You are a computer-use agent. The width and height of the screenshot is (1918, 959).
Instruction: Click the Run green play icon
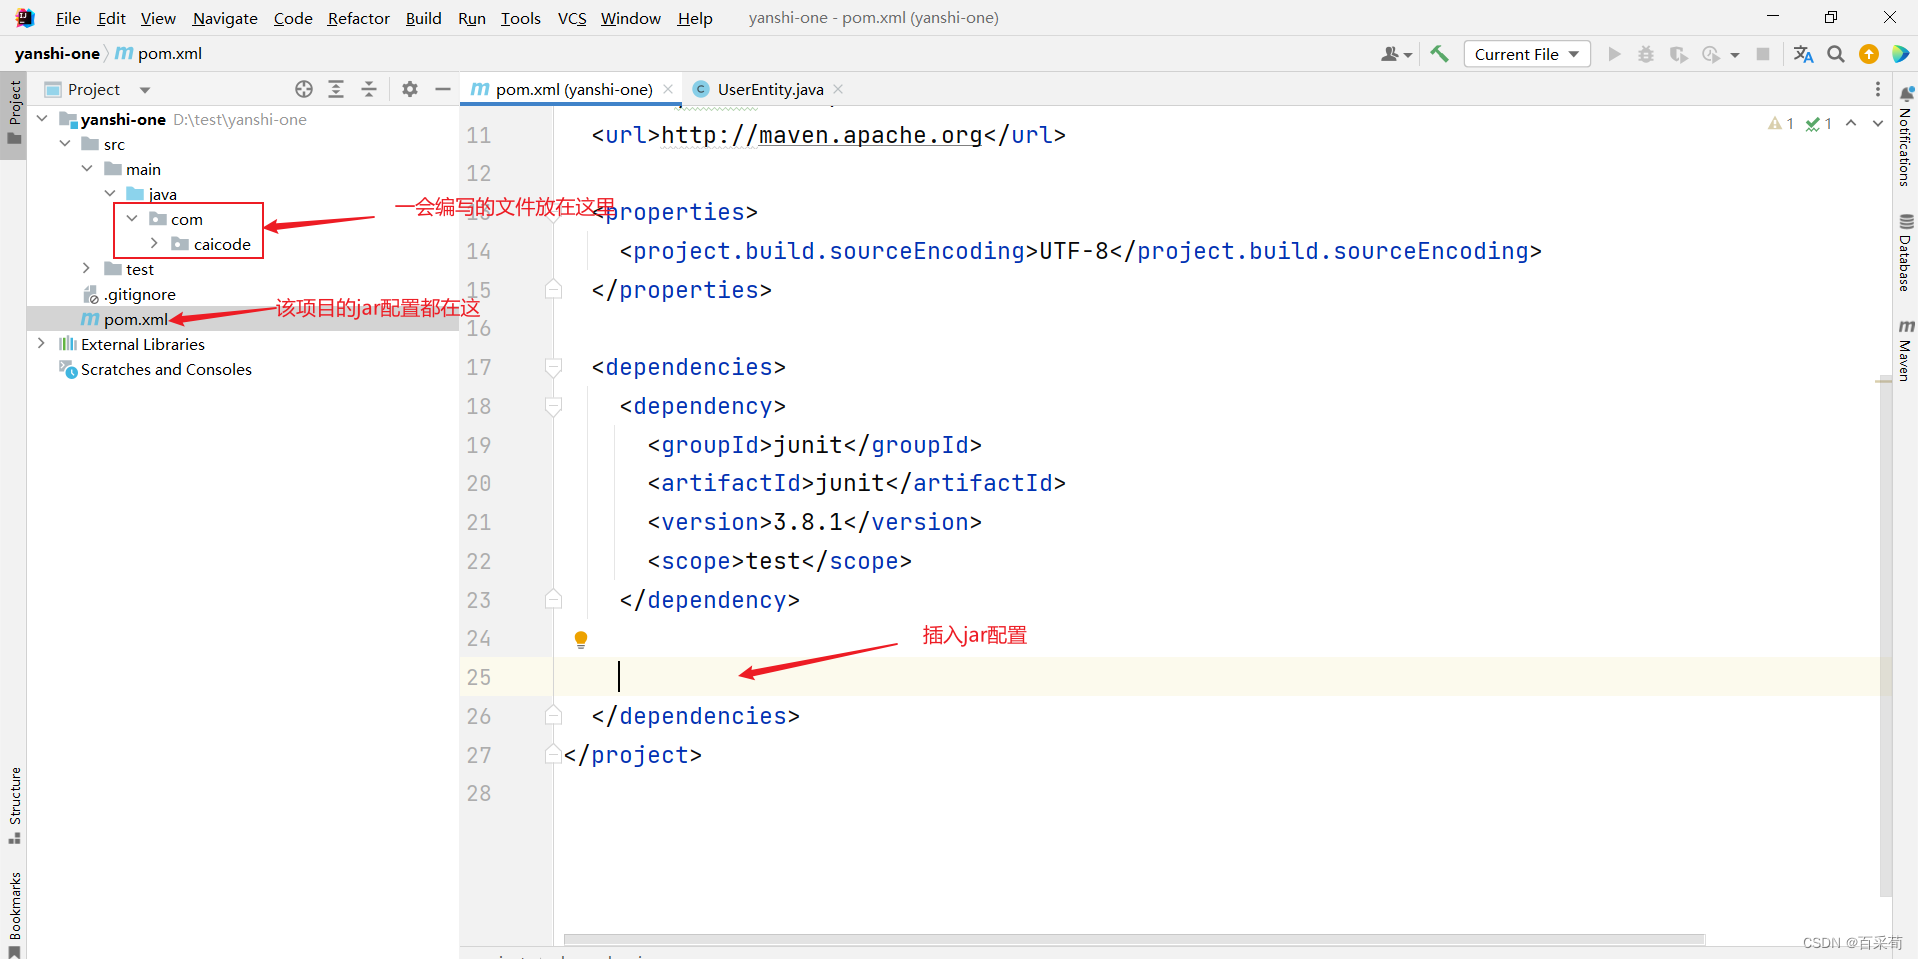(1614, 54)
